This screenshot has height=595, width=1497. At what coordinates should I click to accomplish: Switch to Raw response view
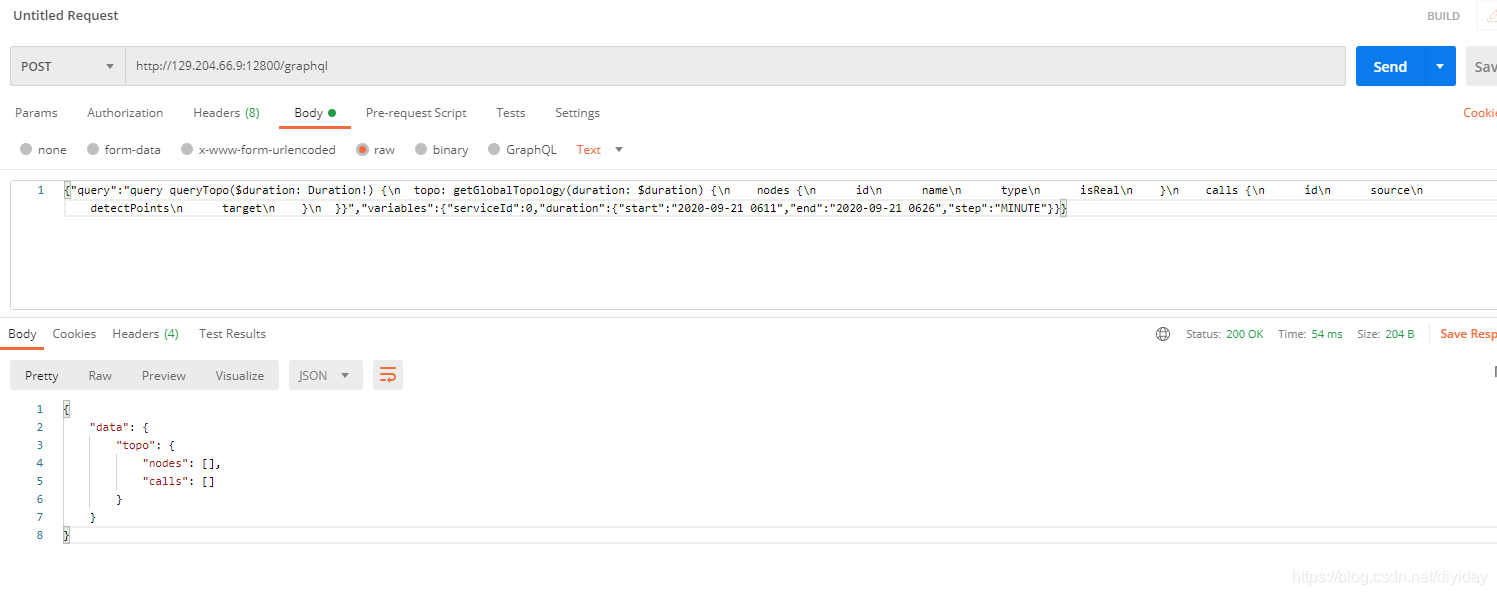click(100, 375)
